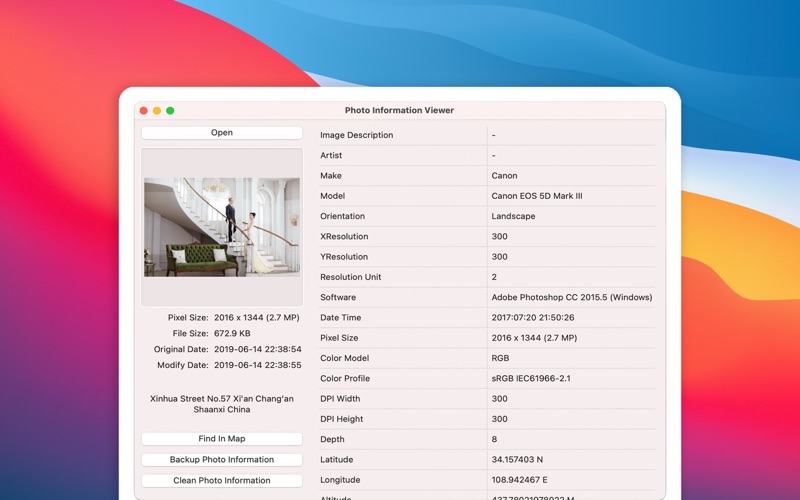Select the Orientation row label
The height and width of the screenshot is (500, 800).
coord(342,216)
